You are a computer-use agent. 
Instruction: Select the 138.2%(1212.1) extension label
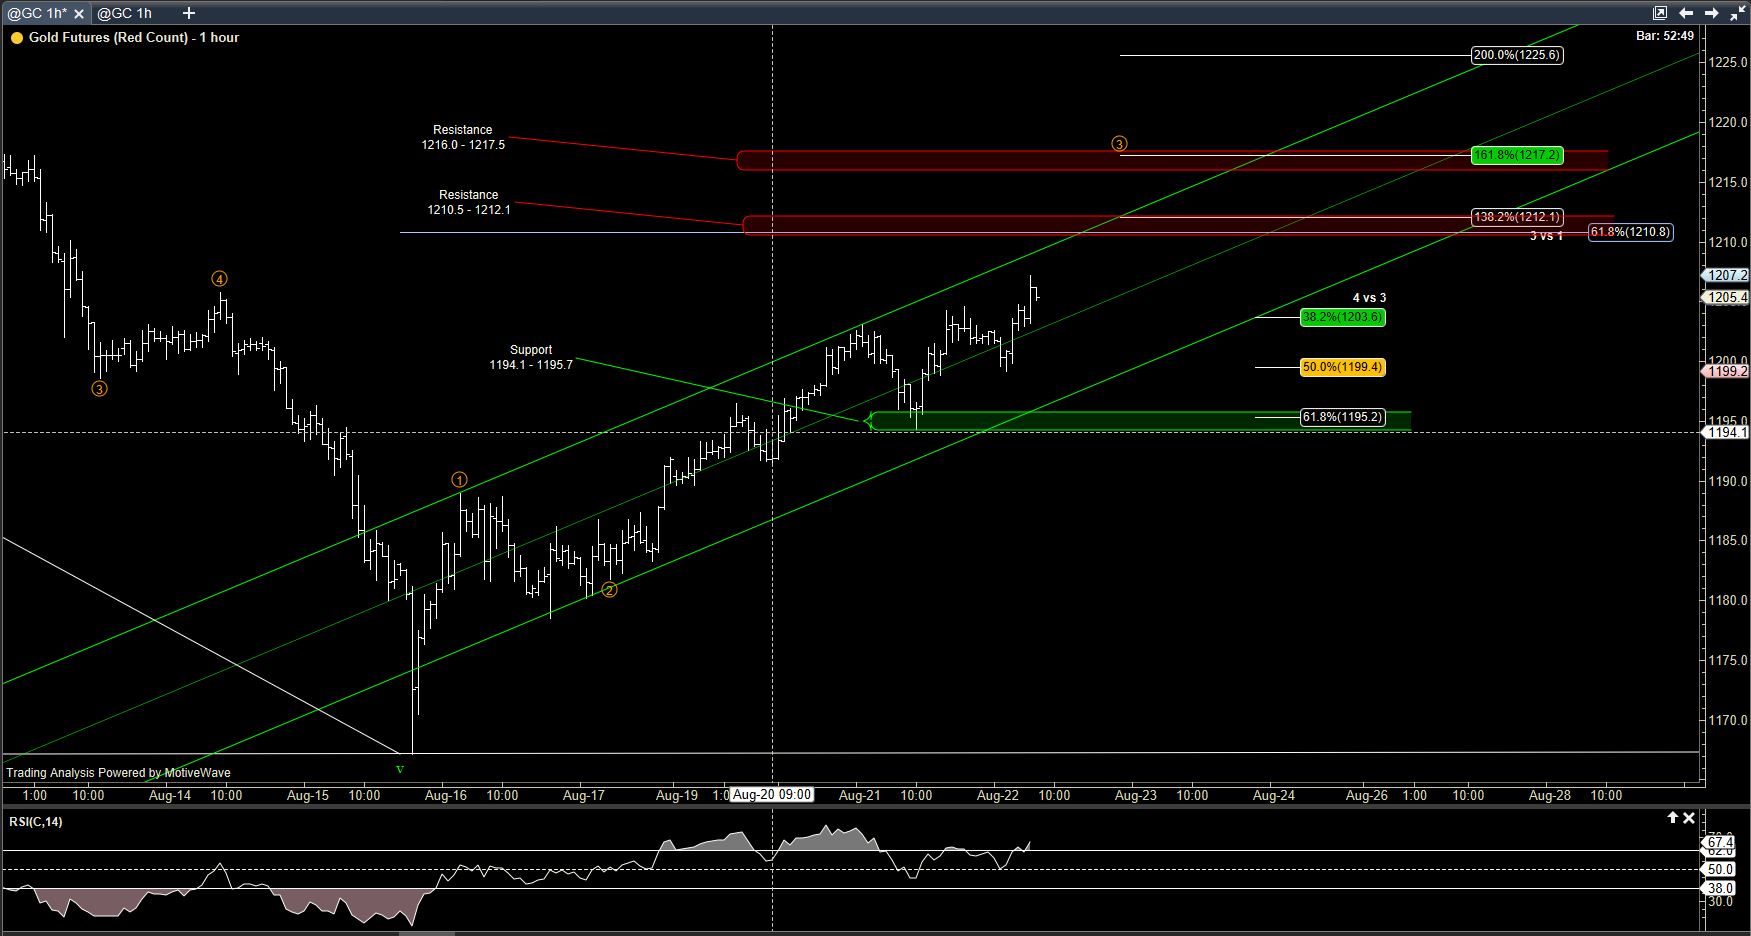[x=1516, y=217]
